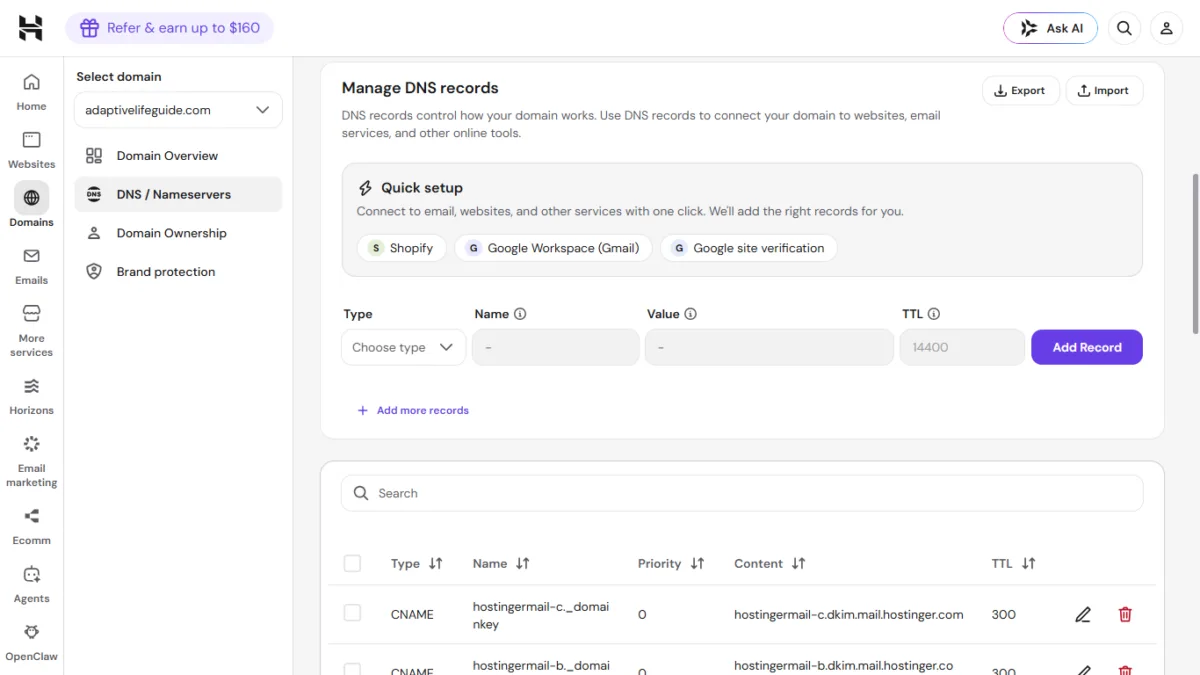The width and height of the screenshot is (1200, 675).
Task: Open the user profile icon
Action: point(1166,28)
